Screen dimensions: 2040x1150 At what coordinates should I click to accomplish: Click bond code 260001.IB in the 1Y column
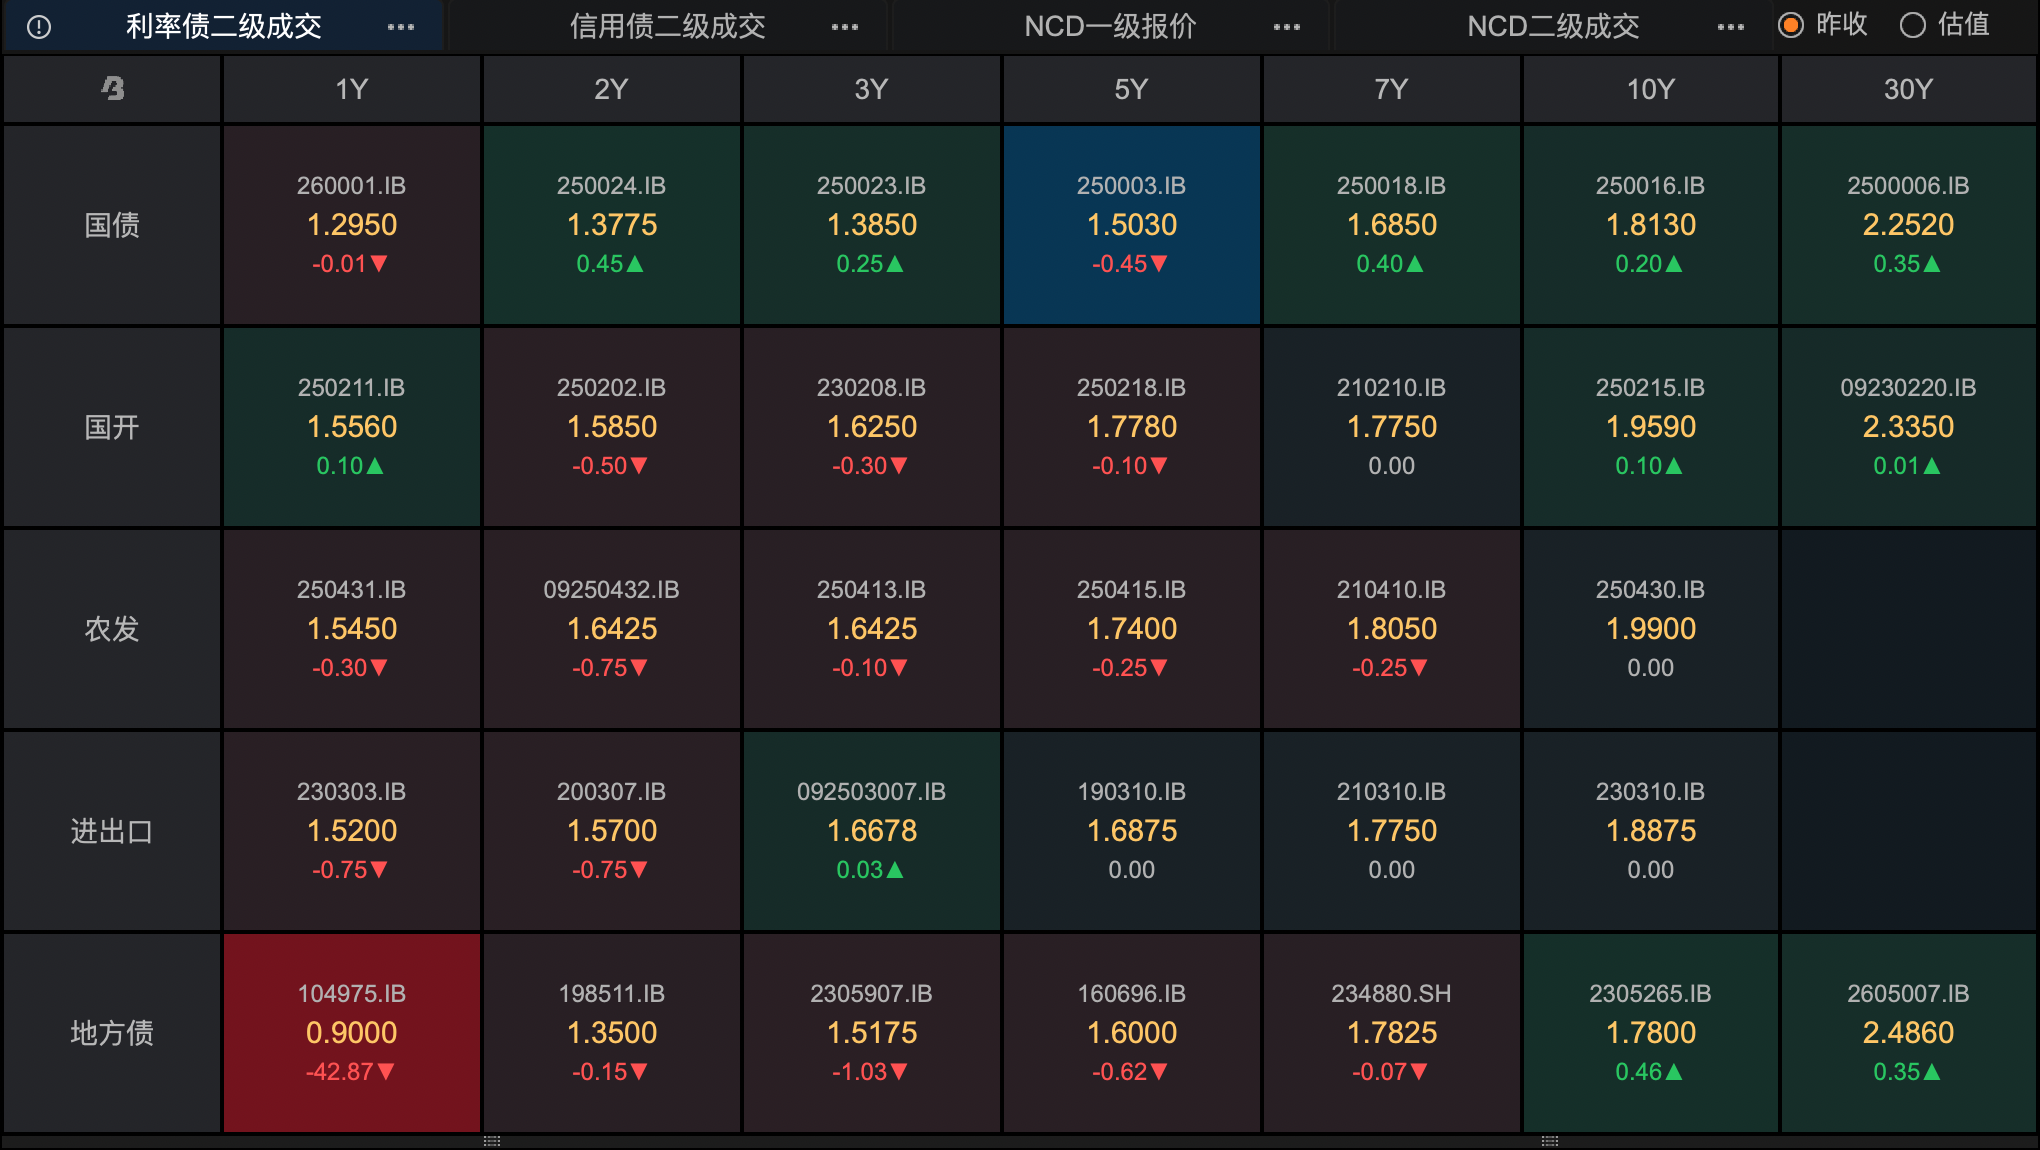351,186
